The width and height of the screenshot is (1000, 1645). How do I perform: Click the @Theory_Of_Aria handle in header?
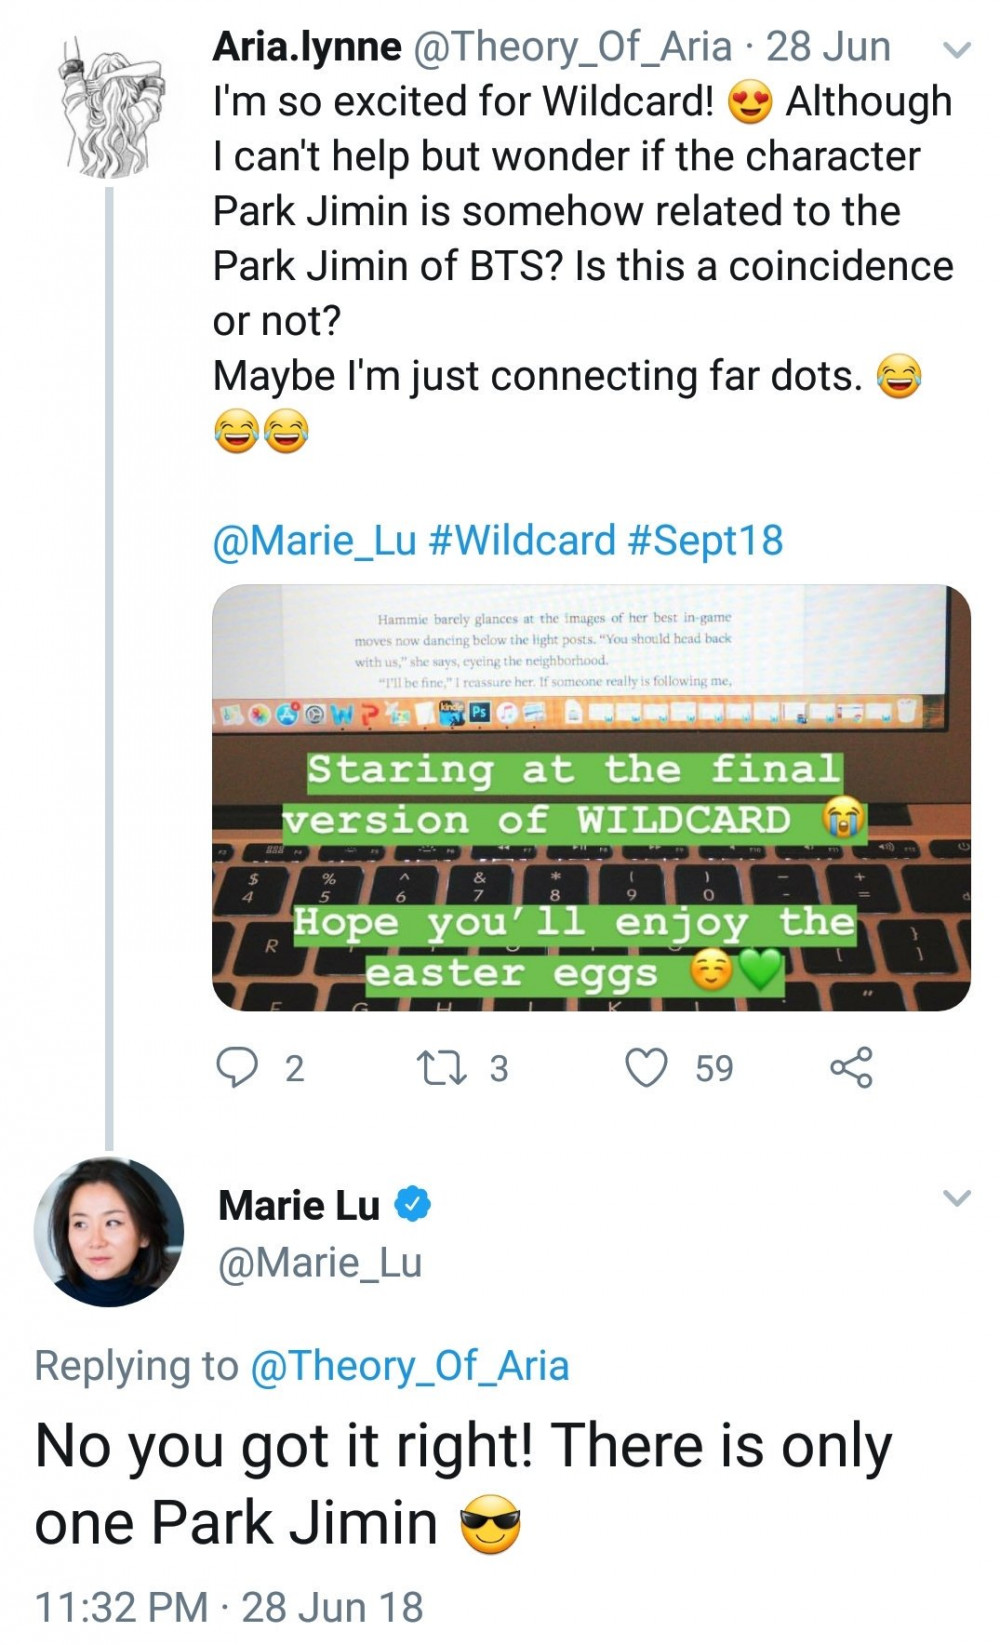tap(572, 47)
